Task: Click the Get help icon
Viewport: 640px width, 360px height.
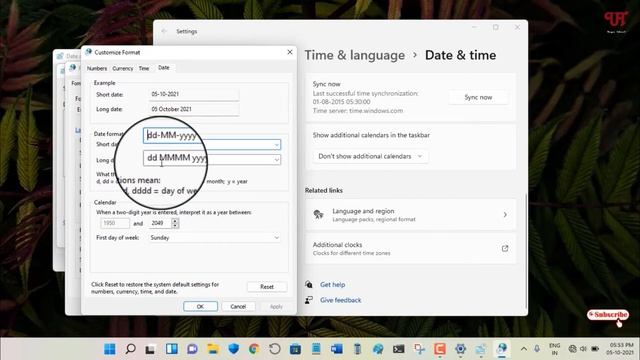Action: tap(309, 284)
